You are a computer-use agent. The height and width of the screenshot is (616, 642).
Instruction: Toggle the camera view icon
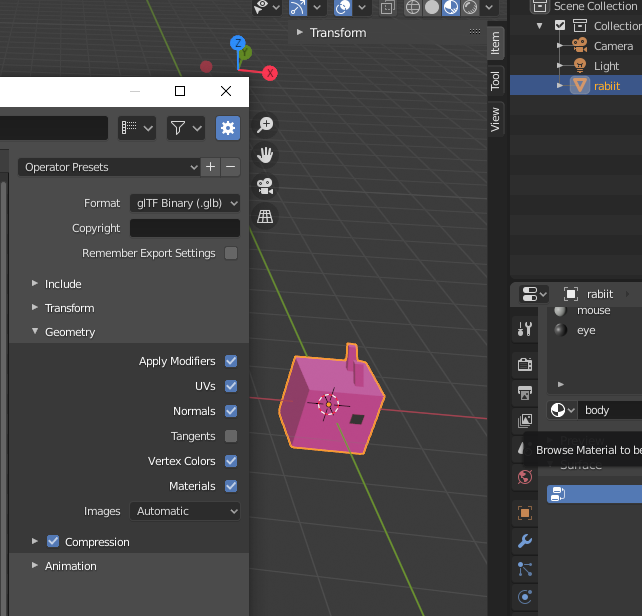265,186
